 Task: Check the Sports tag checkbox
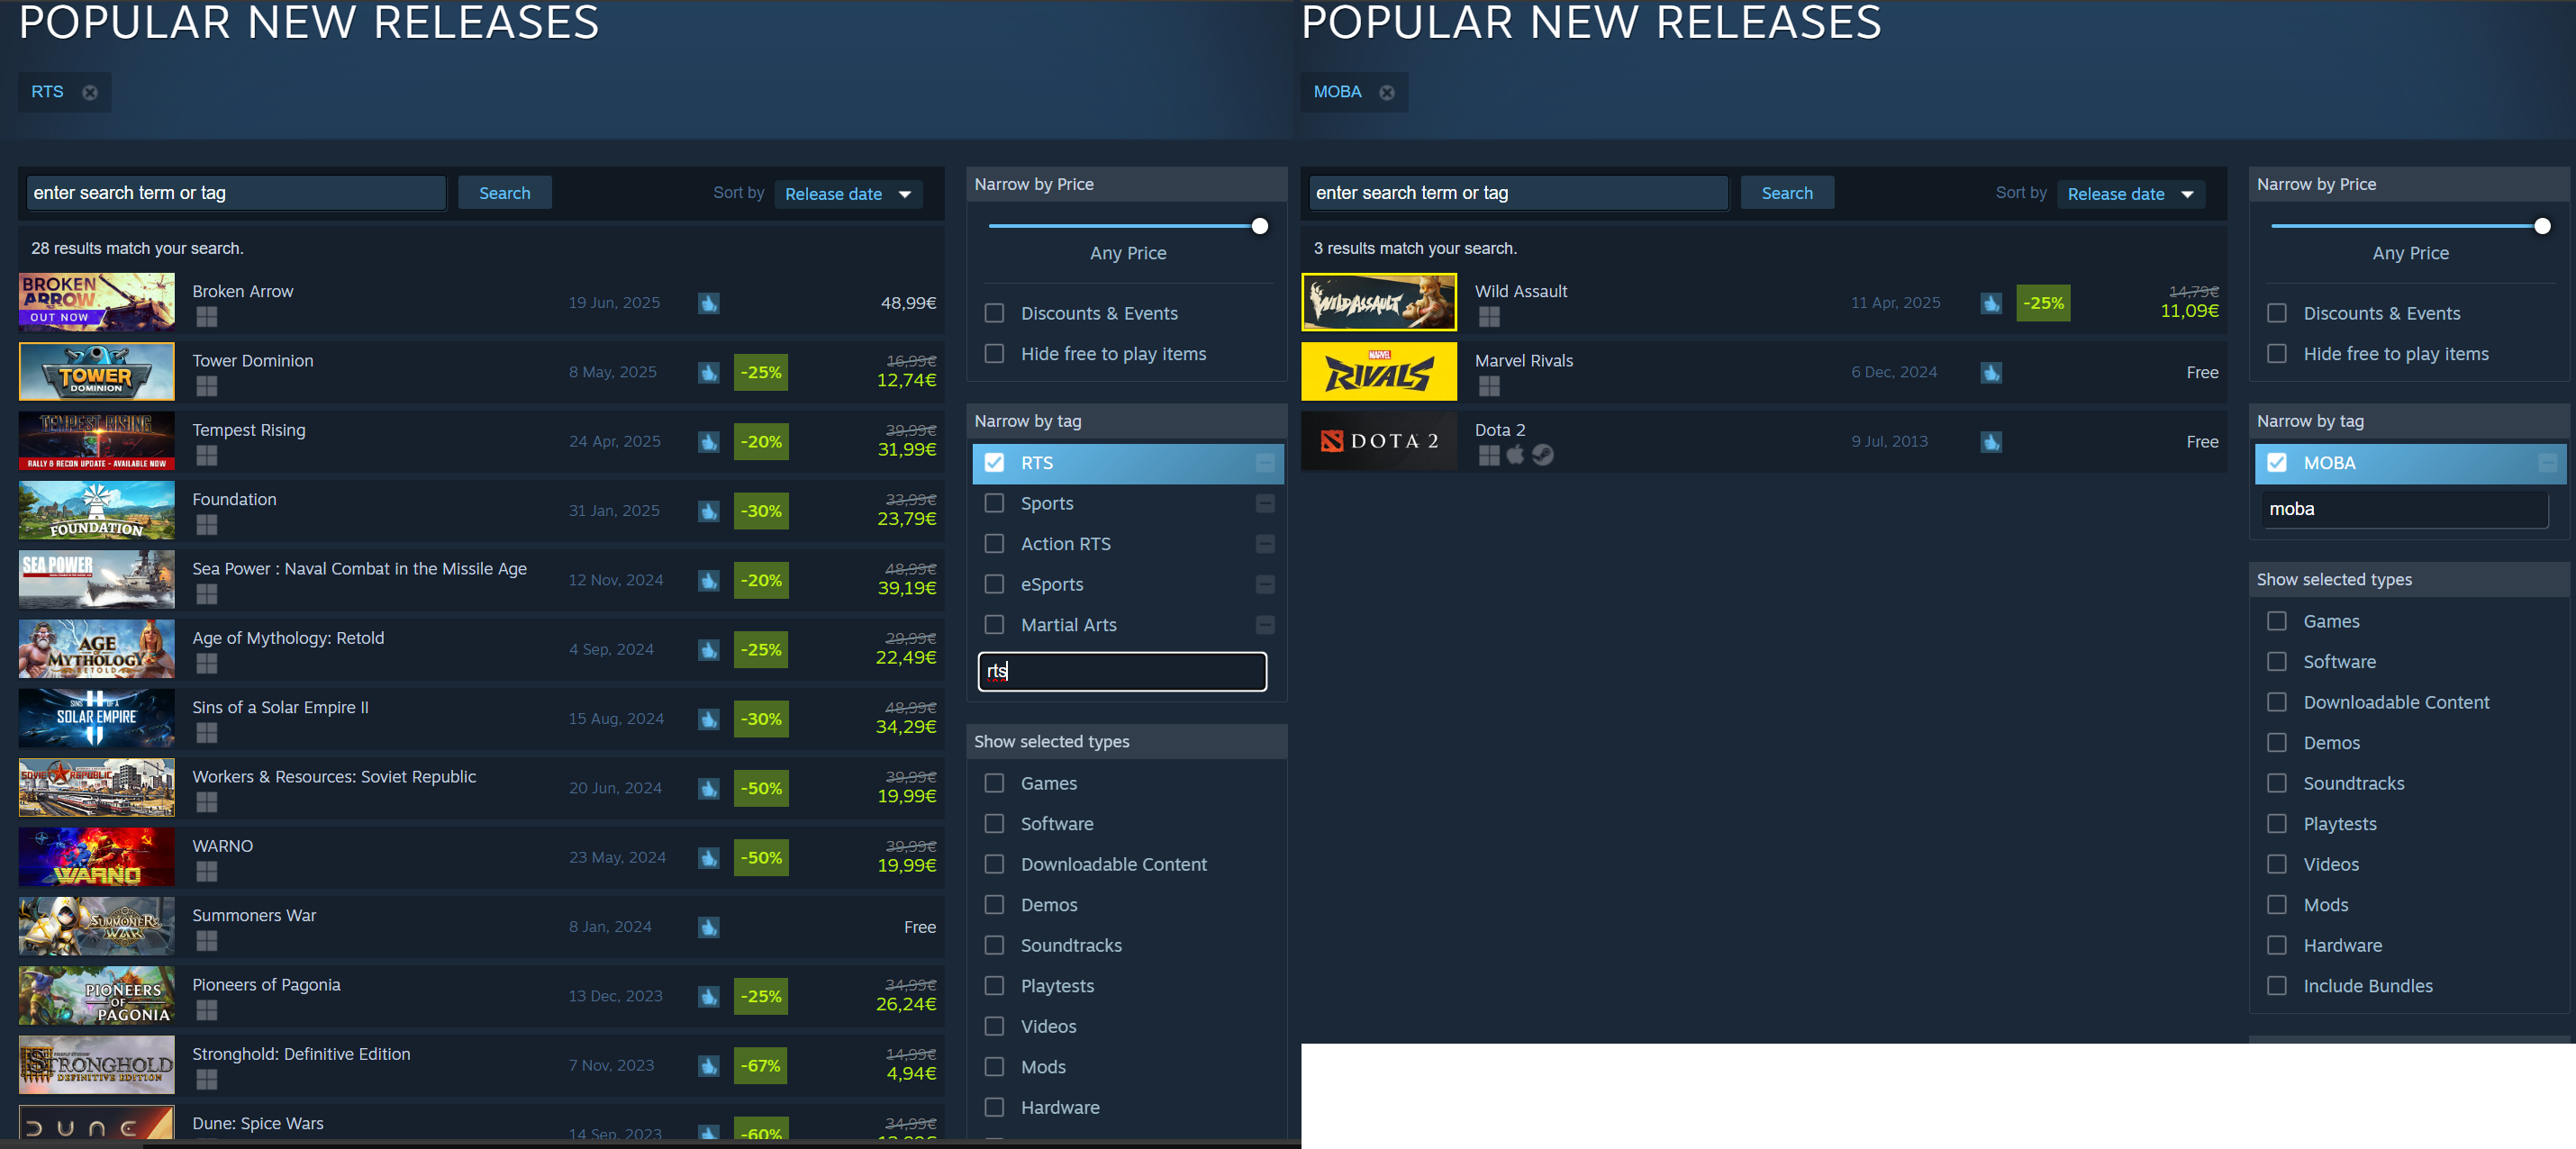click(x=994, y=503)
